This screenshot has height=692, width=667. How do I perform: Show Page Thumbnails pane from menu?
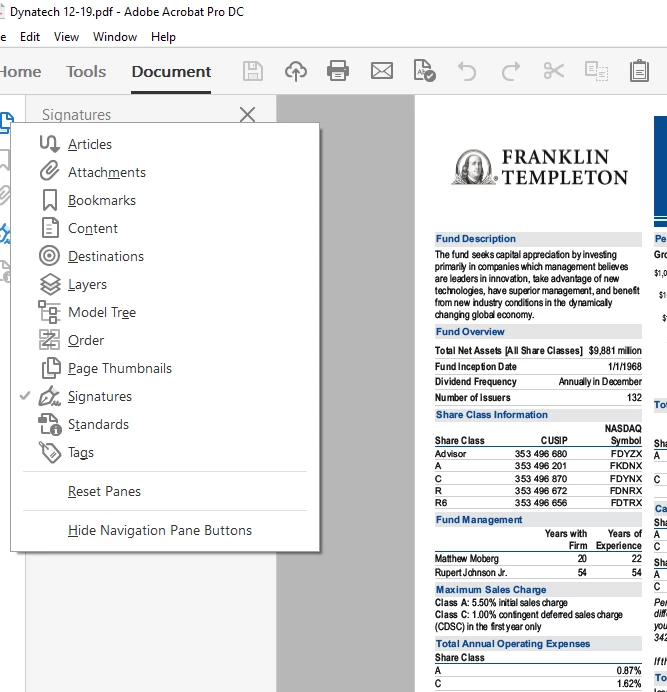(165, 369)
